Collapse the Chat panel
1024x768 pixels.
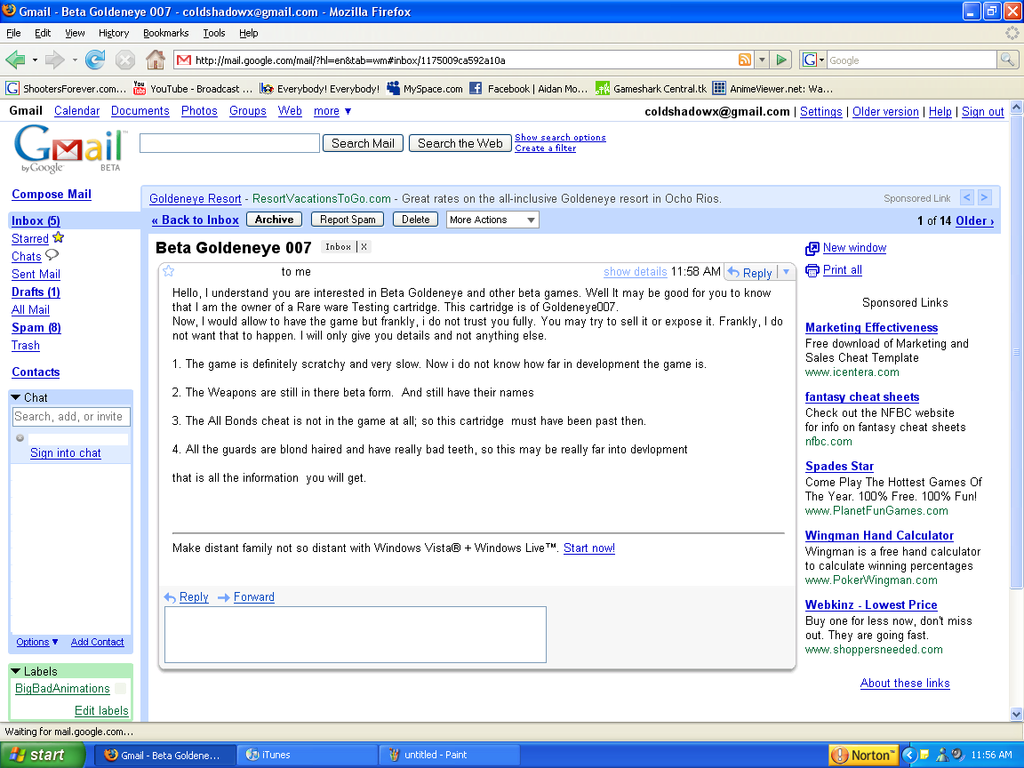(x=16, y=398)
